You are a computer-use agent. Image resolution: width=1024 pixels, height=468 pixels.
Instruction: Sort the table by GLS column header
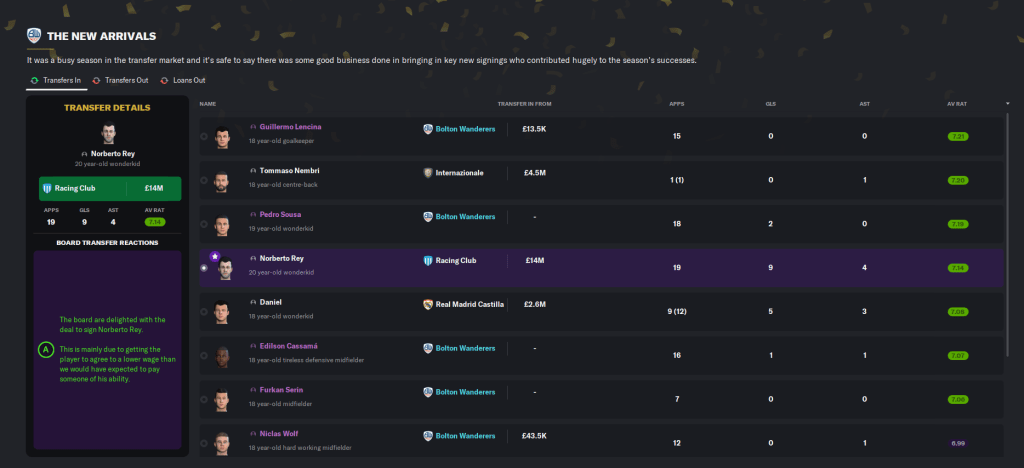point(770,103)
